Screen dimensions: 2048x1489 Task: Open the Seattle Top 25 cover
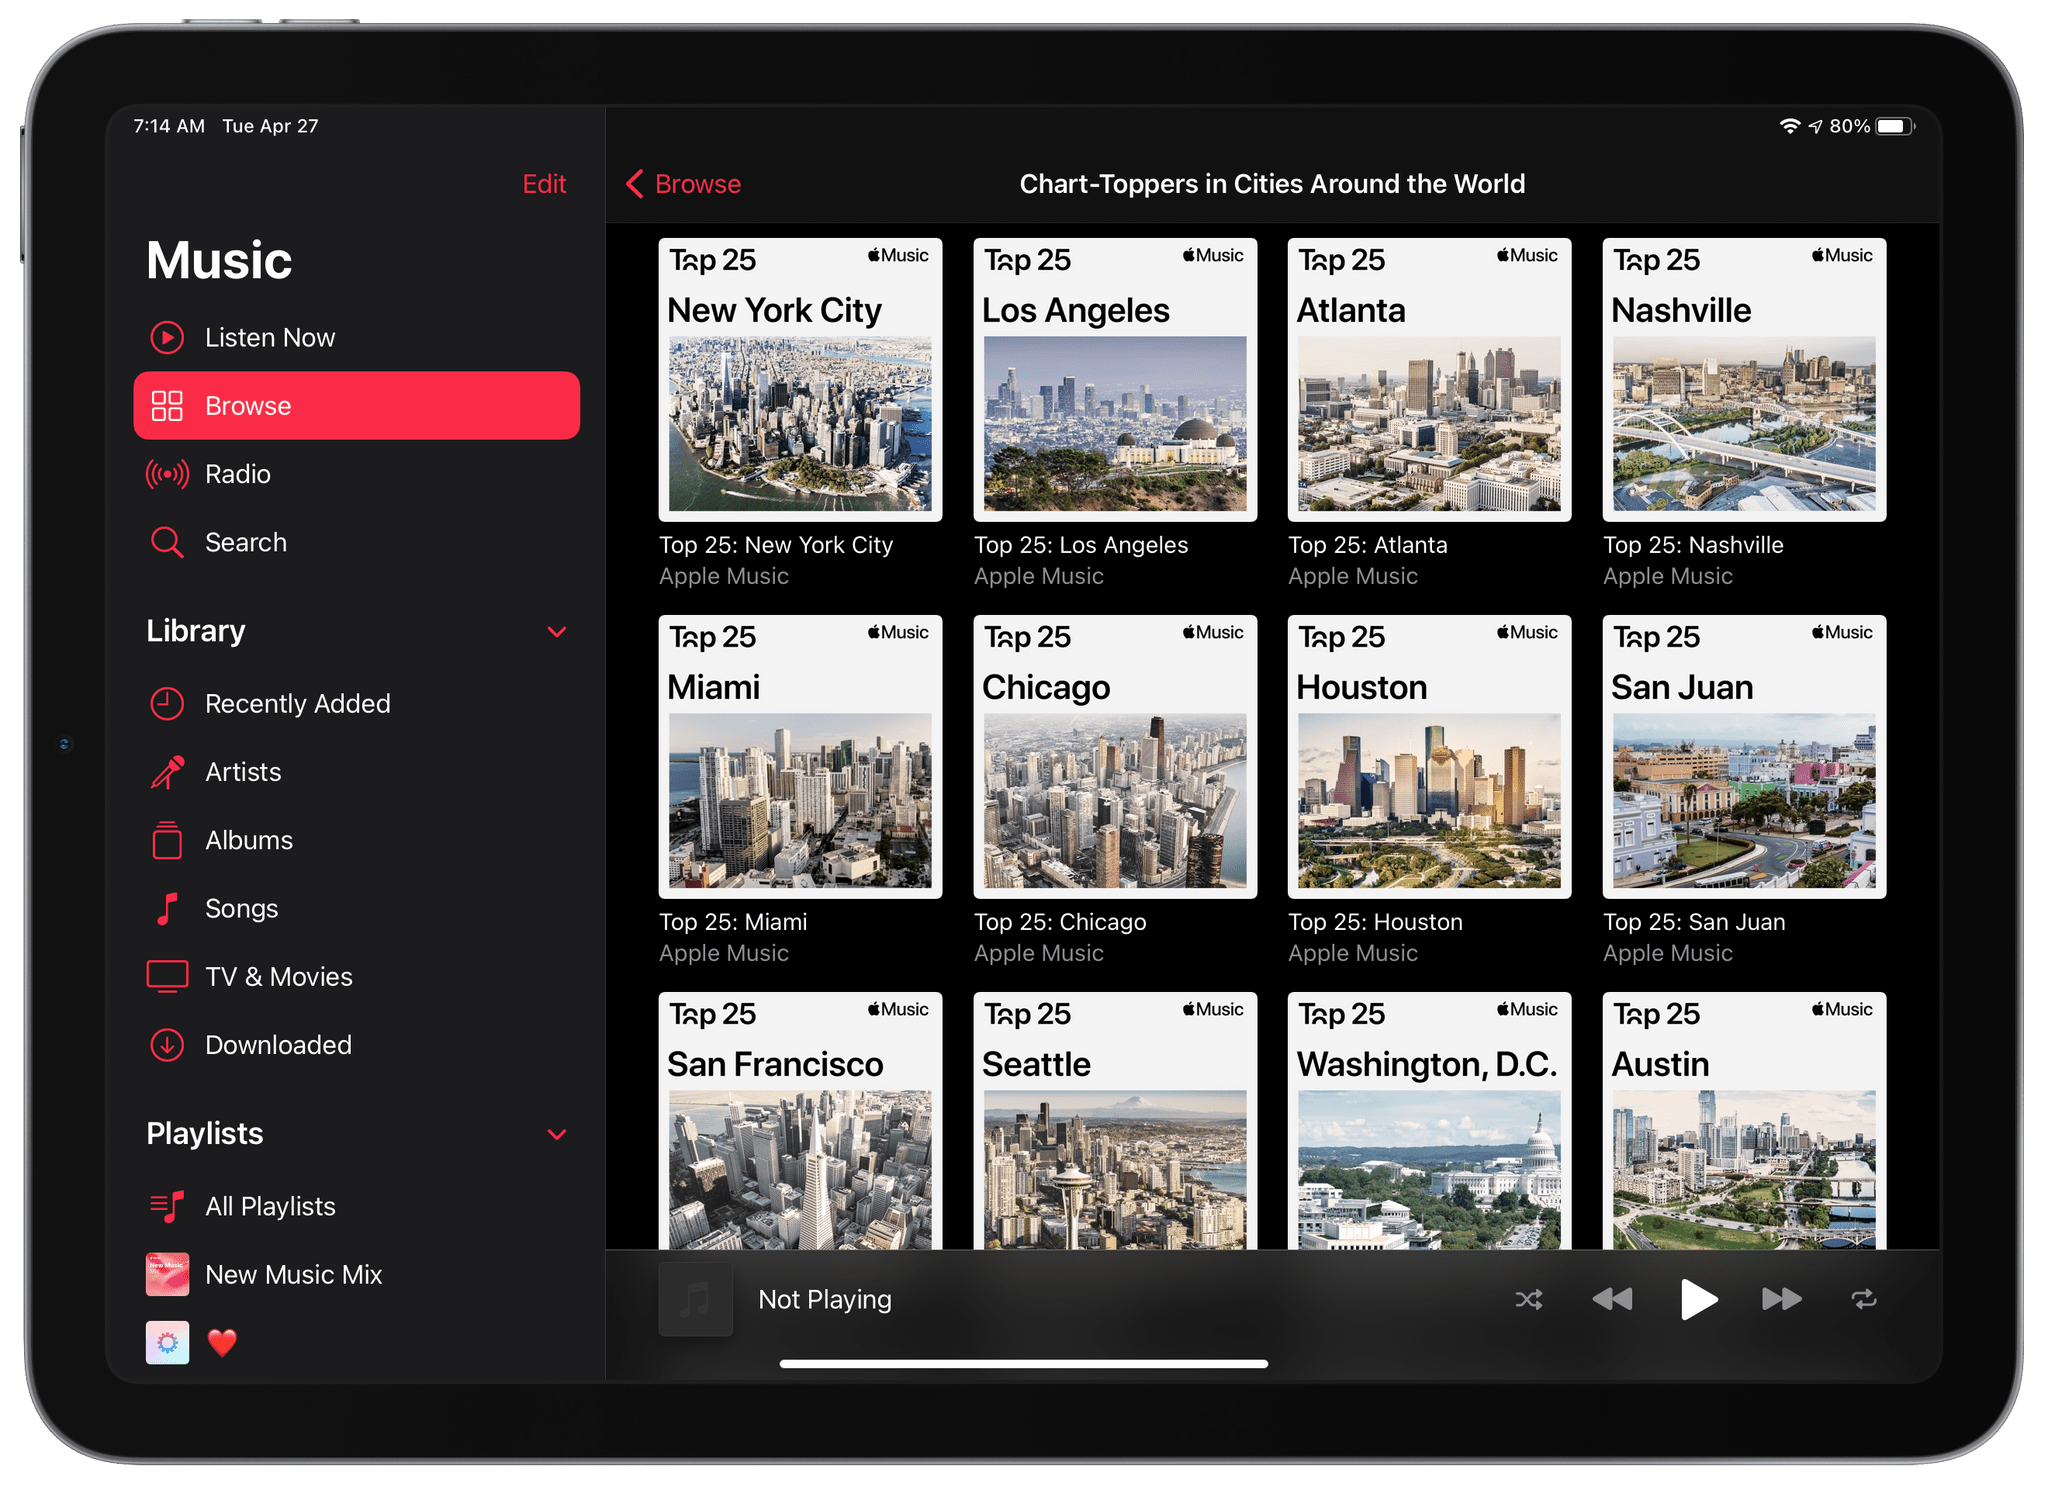click(x=1115, y=1120)
